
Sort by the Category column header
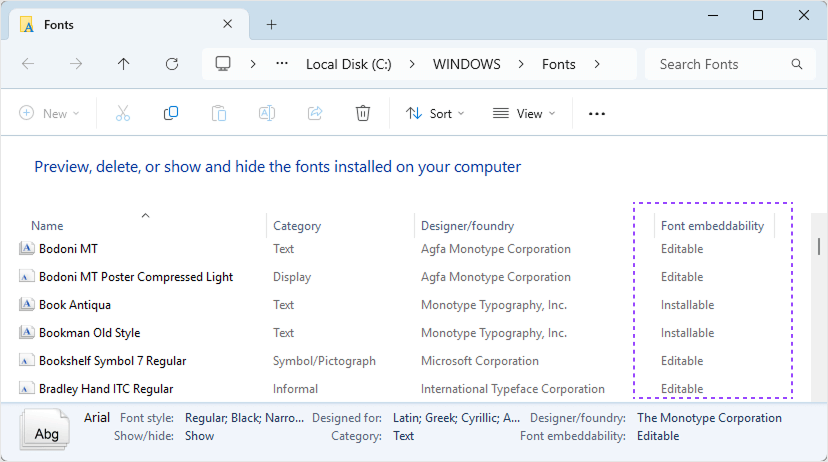[x=297, y=226]
